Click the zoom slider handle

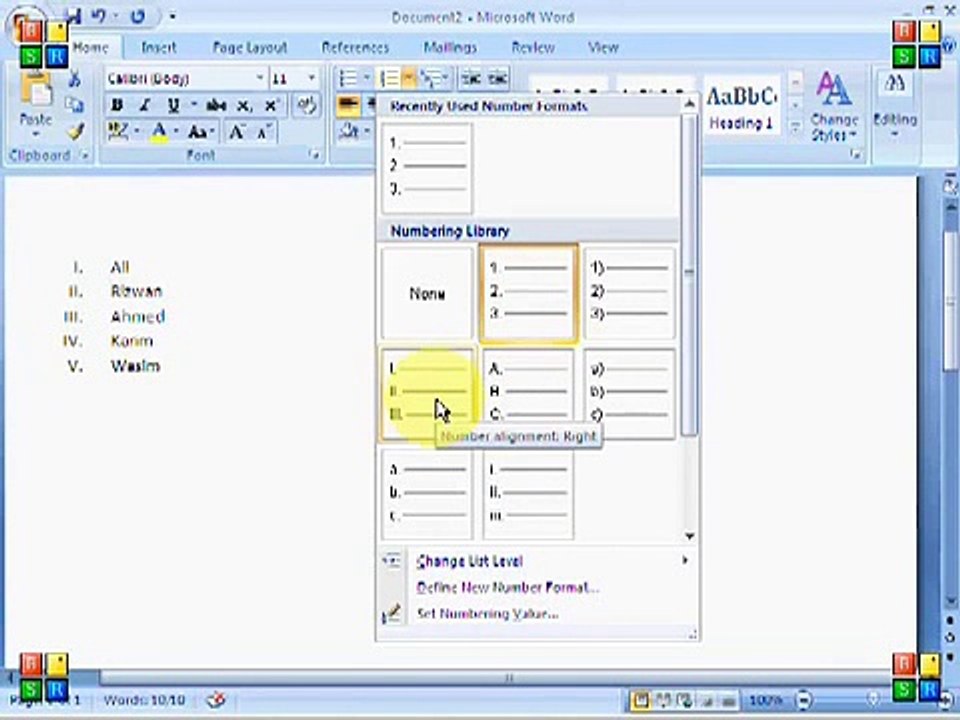872,700
